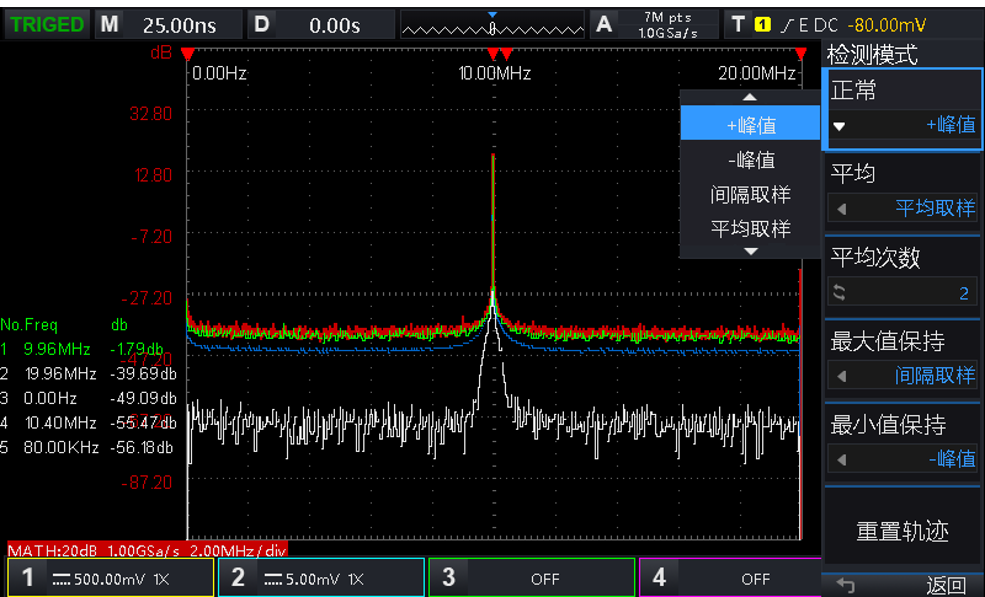Click the waveform memory overview thumbnail
Image resolution: width=985 pixels, height=597 pixels.
[x=492, y=26]
